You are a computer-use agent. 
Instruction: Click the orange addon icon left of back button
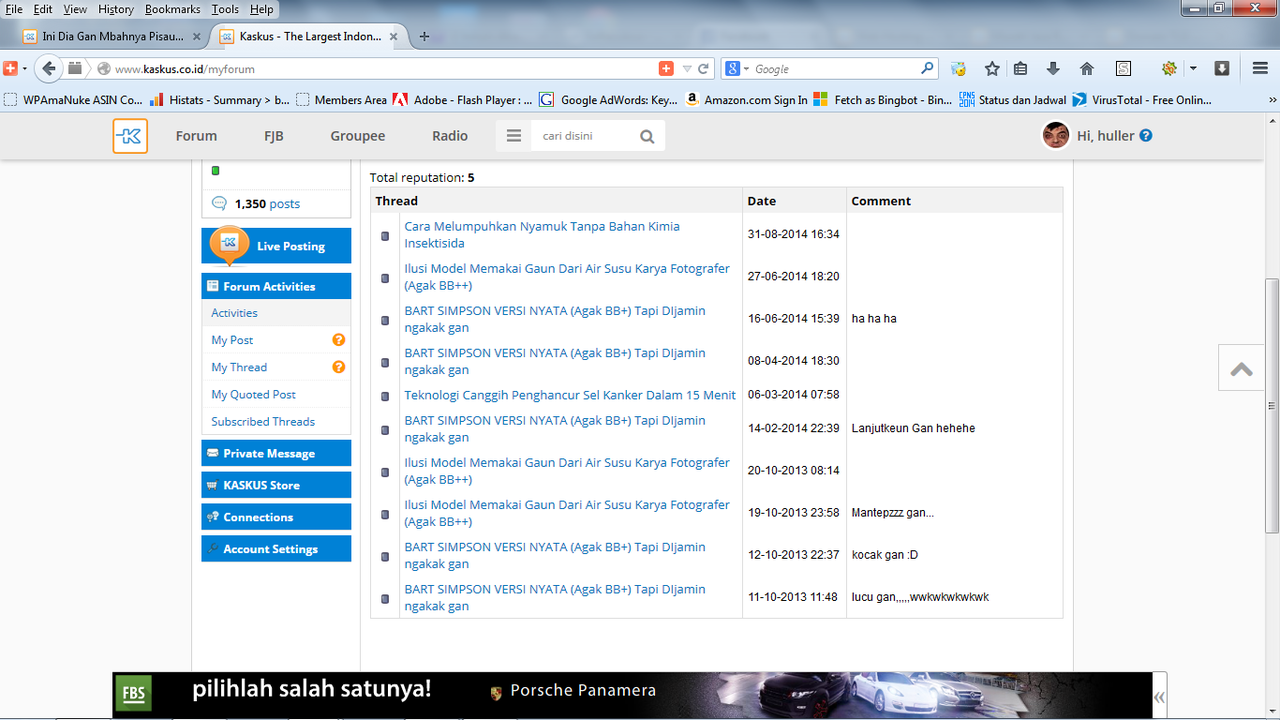[x=10, y=68]
